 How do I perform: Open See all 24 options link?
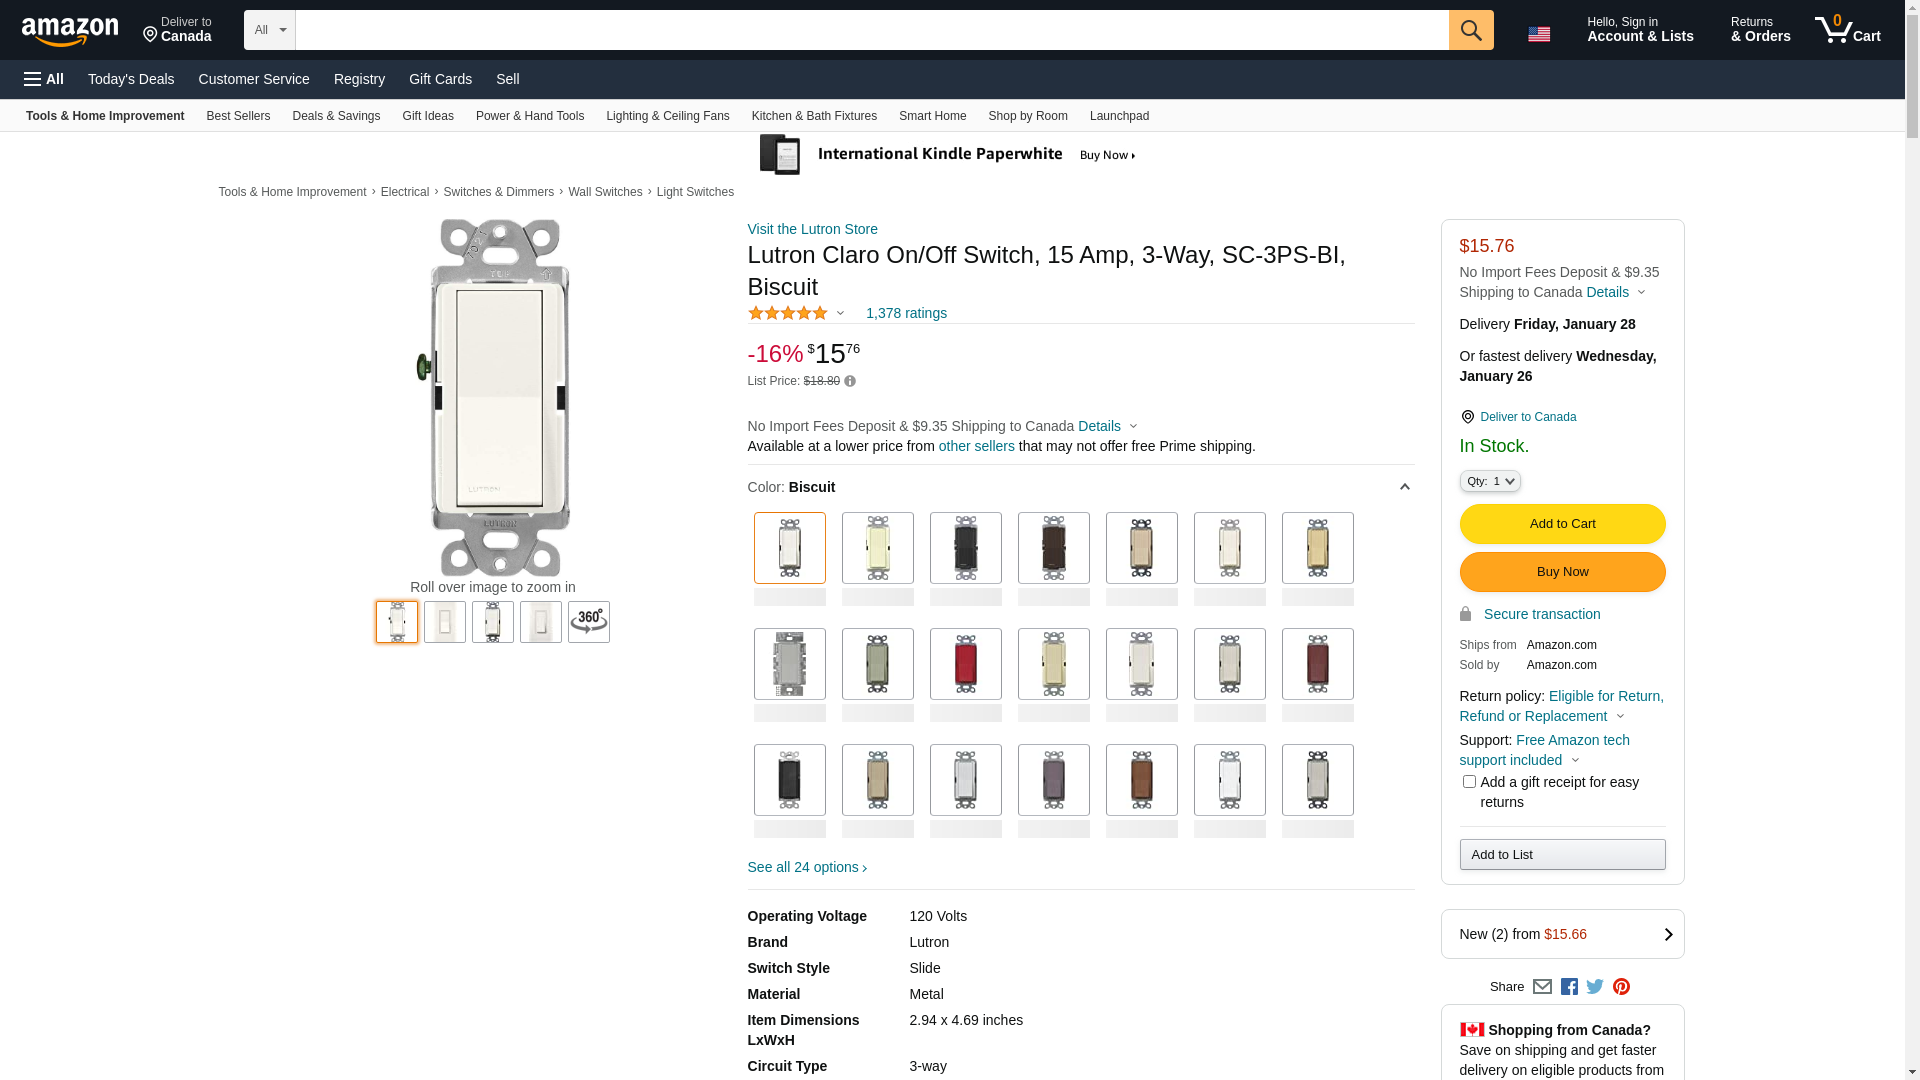806,867
